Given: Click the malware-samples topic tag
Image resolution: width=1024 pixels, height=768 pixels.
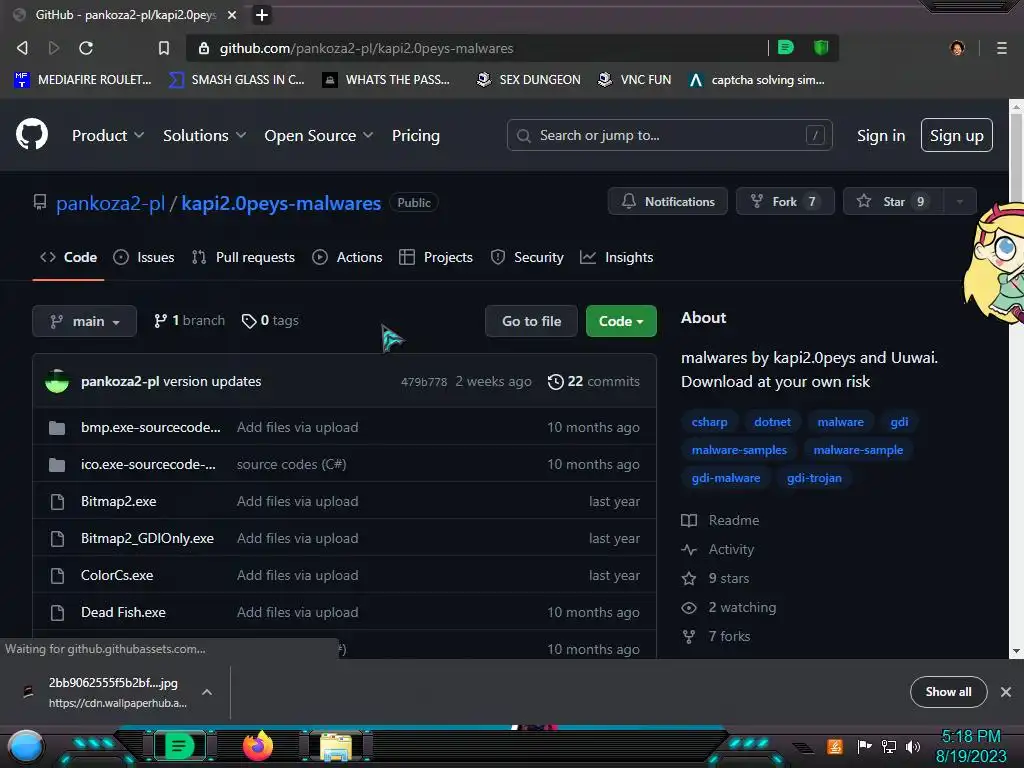Looking at the screenshot, I should point(739,450).
